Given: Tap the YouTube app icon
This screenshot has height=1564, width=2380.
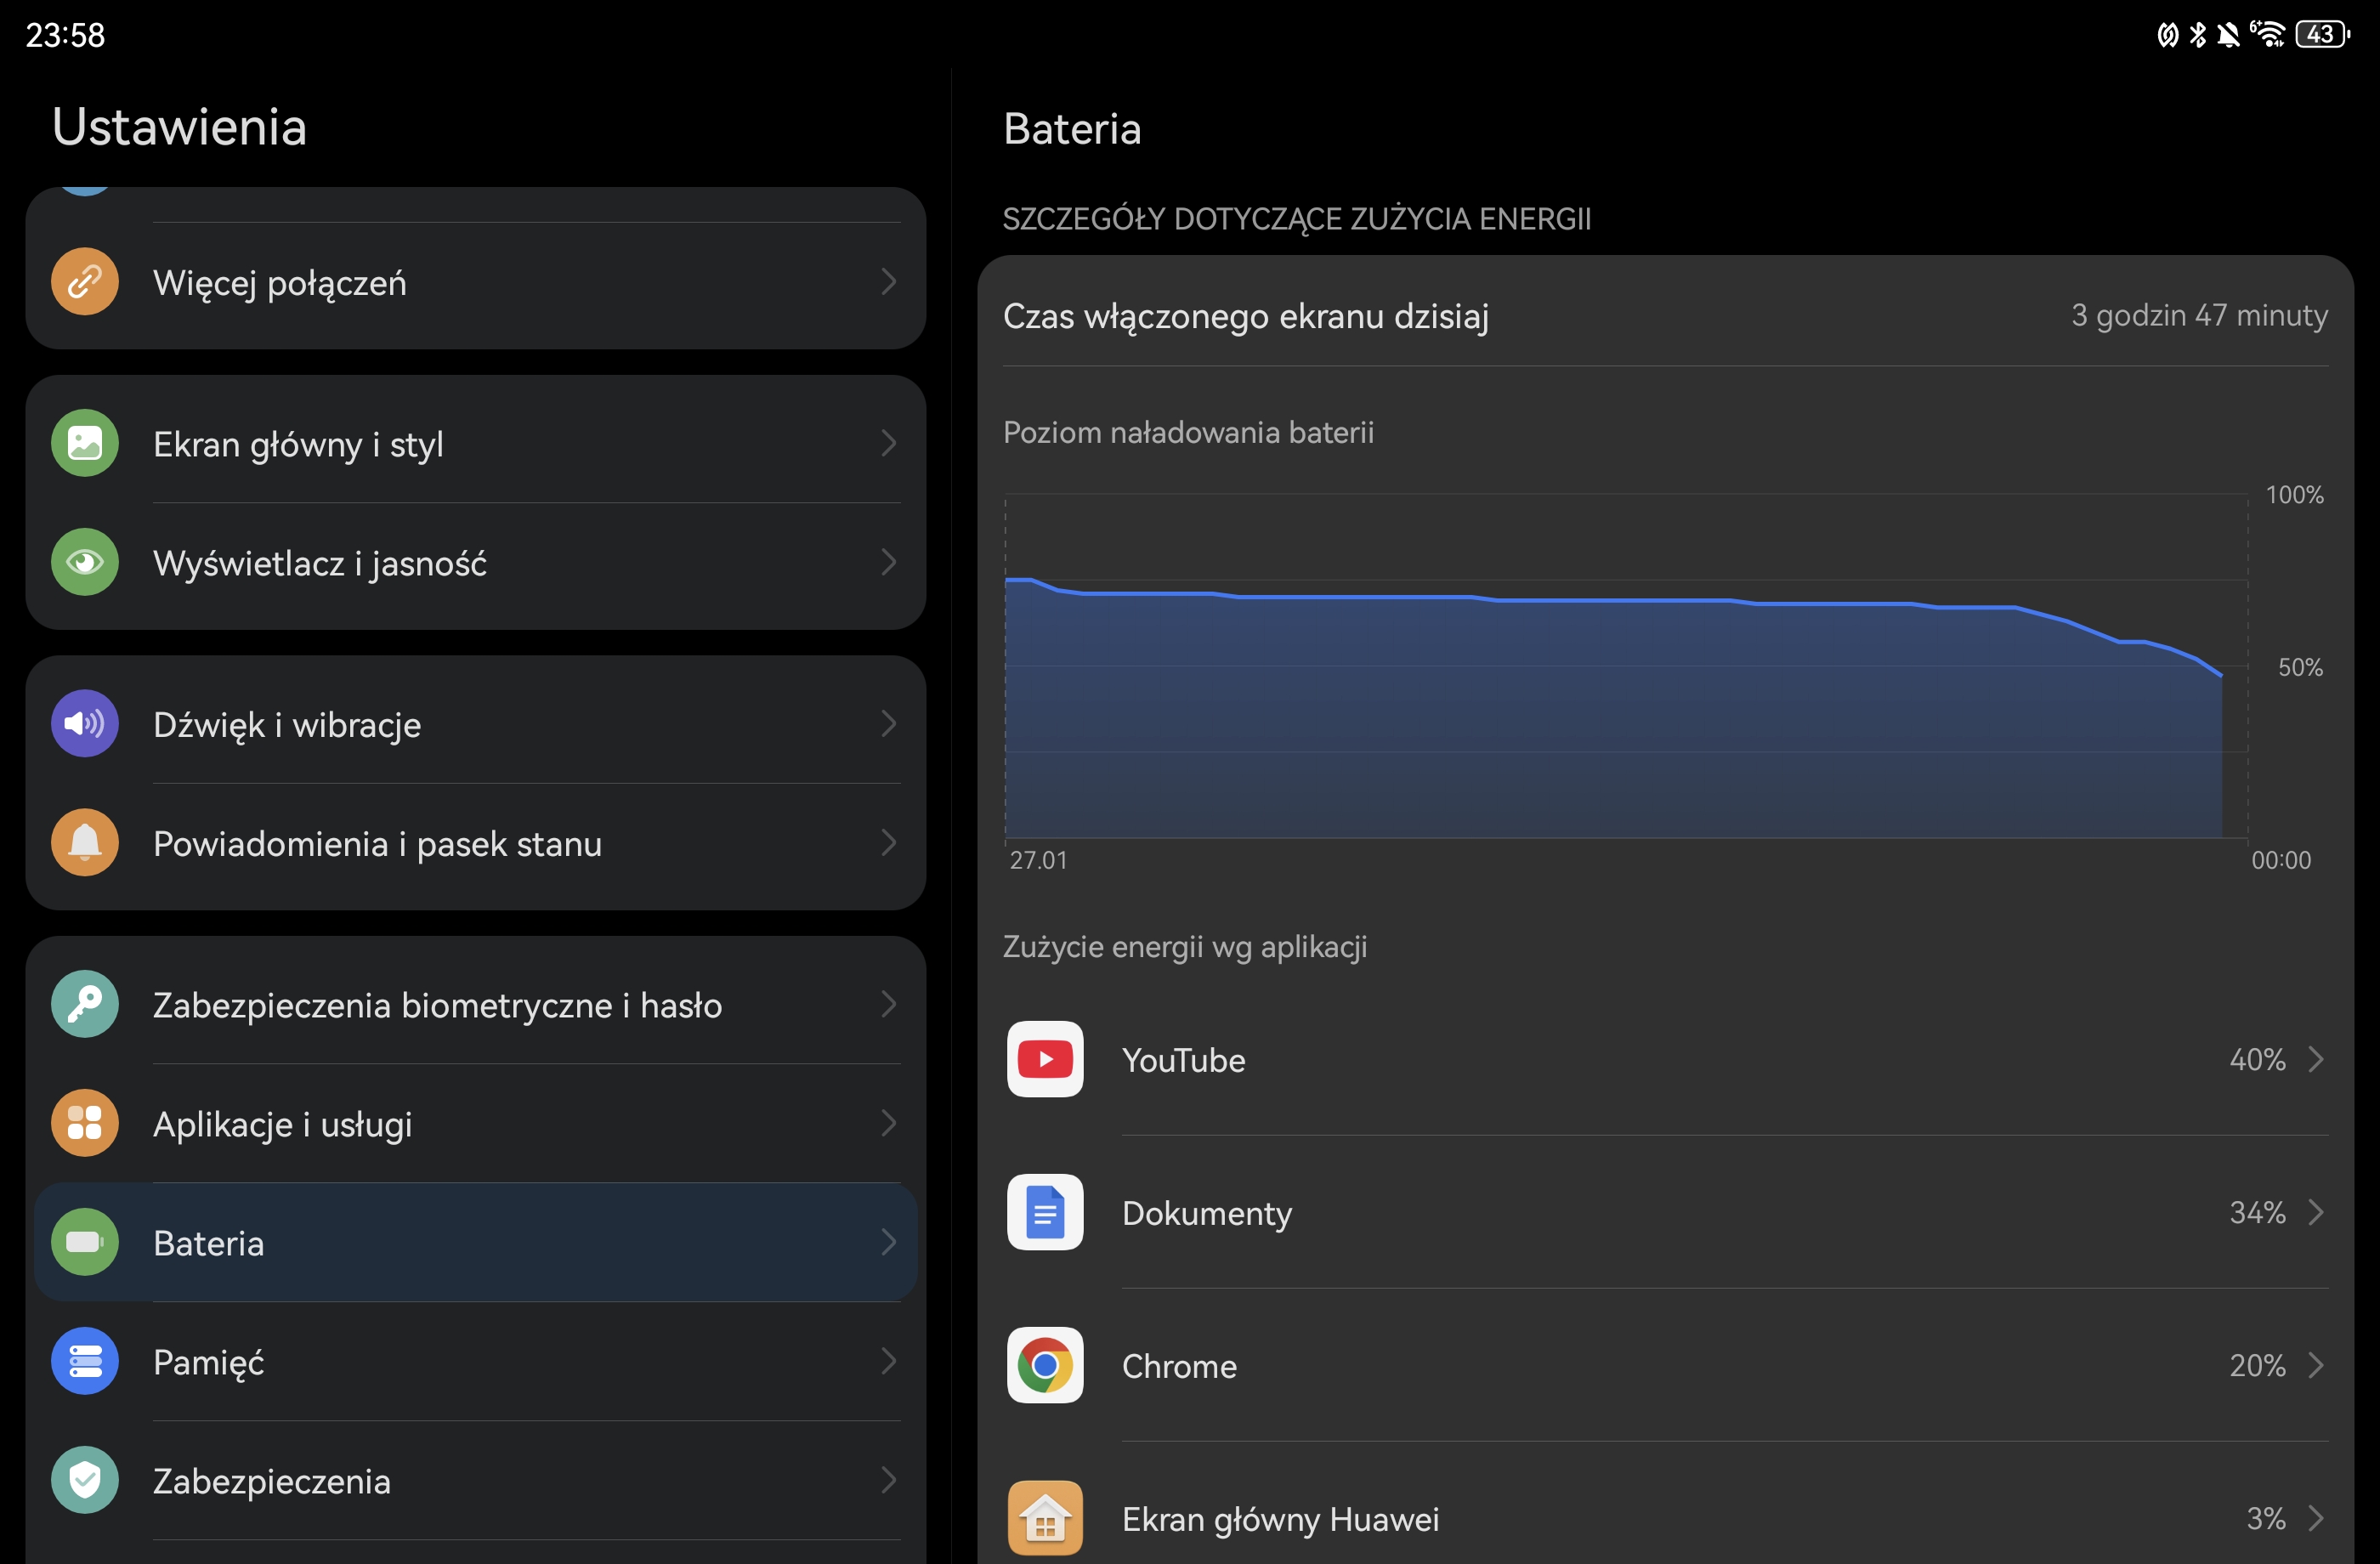Looking at the screenshot, I should [x=1044, y=1058].
